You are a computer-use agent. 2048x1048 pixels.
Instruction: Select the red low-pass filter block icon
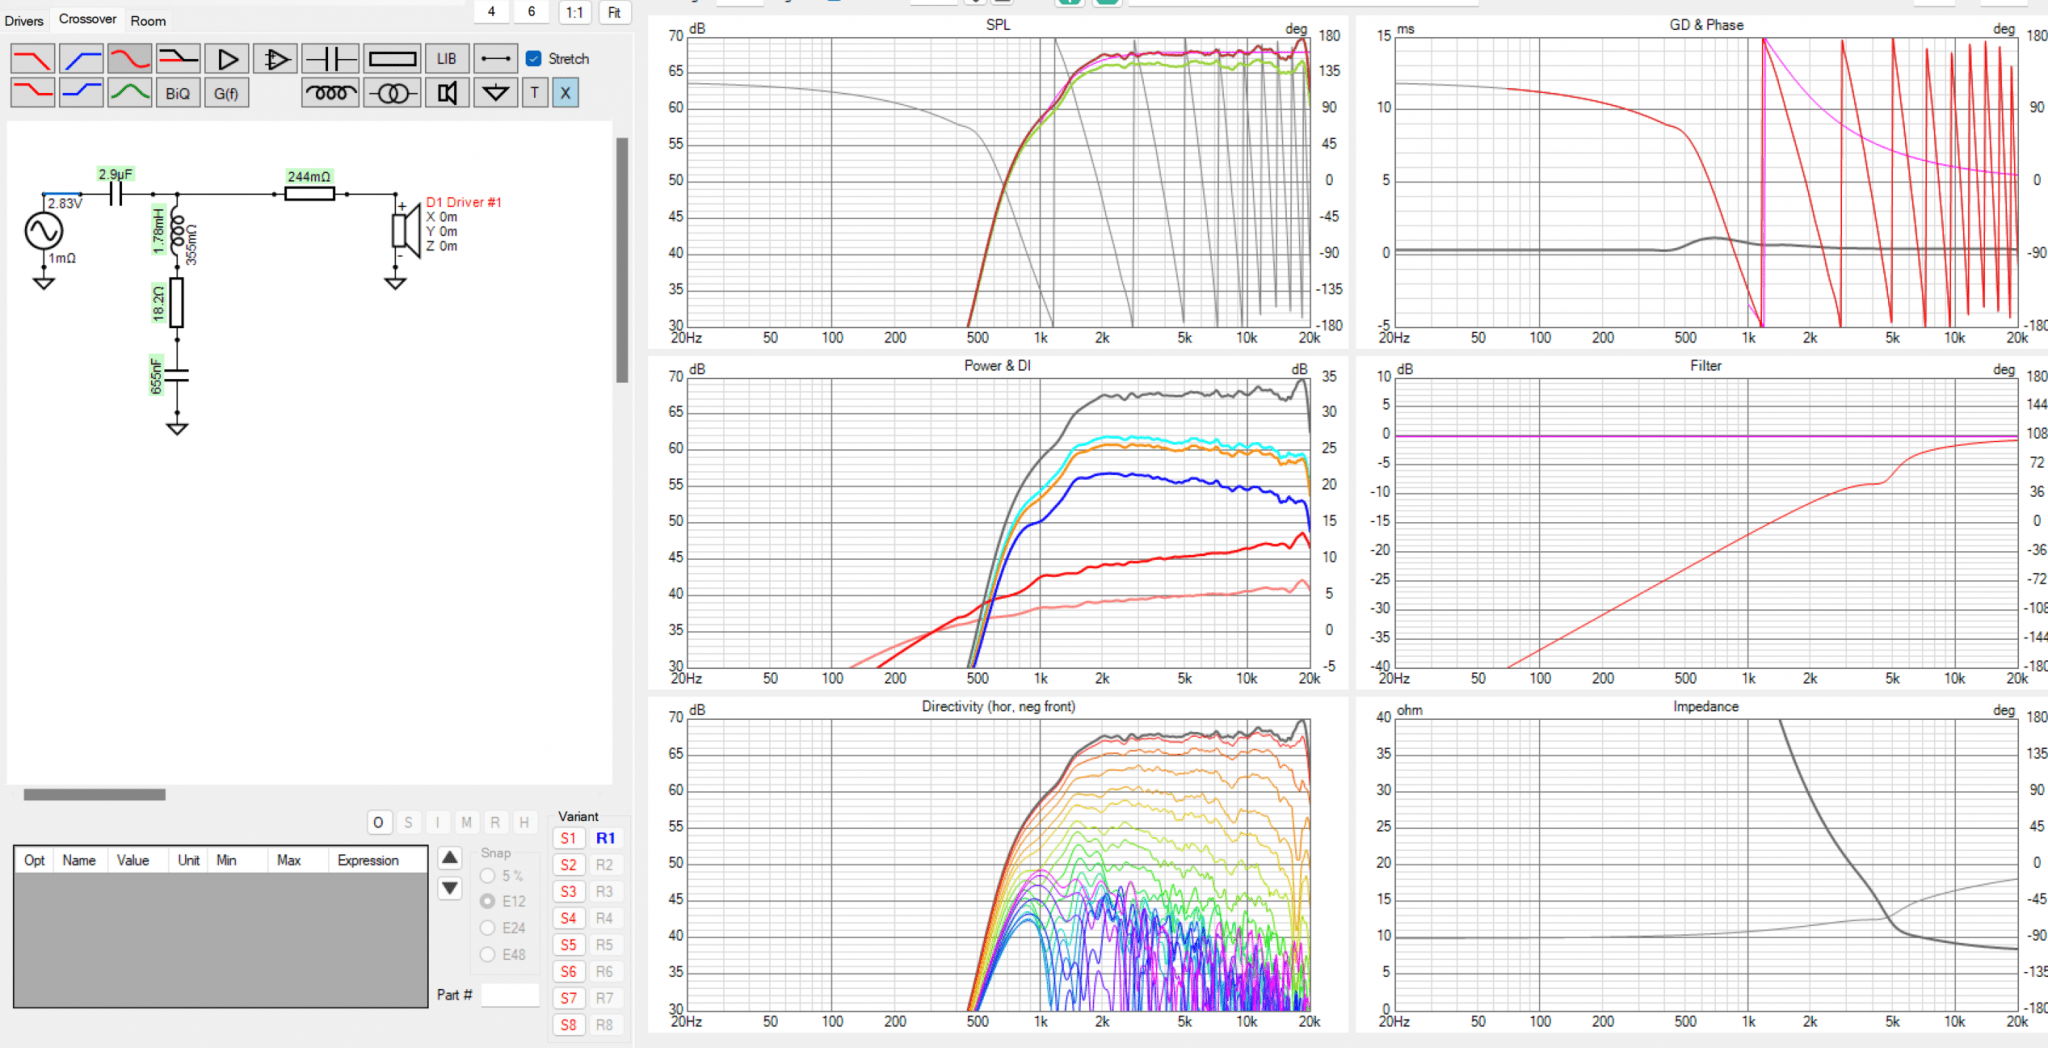tap(33, 59)
